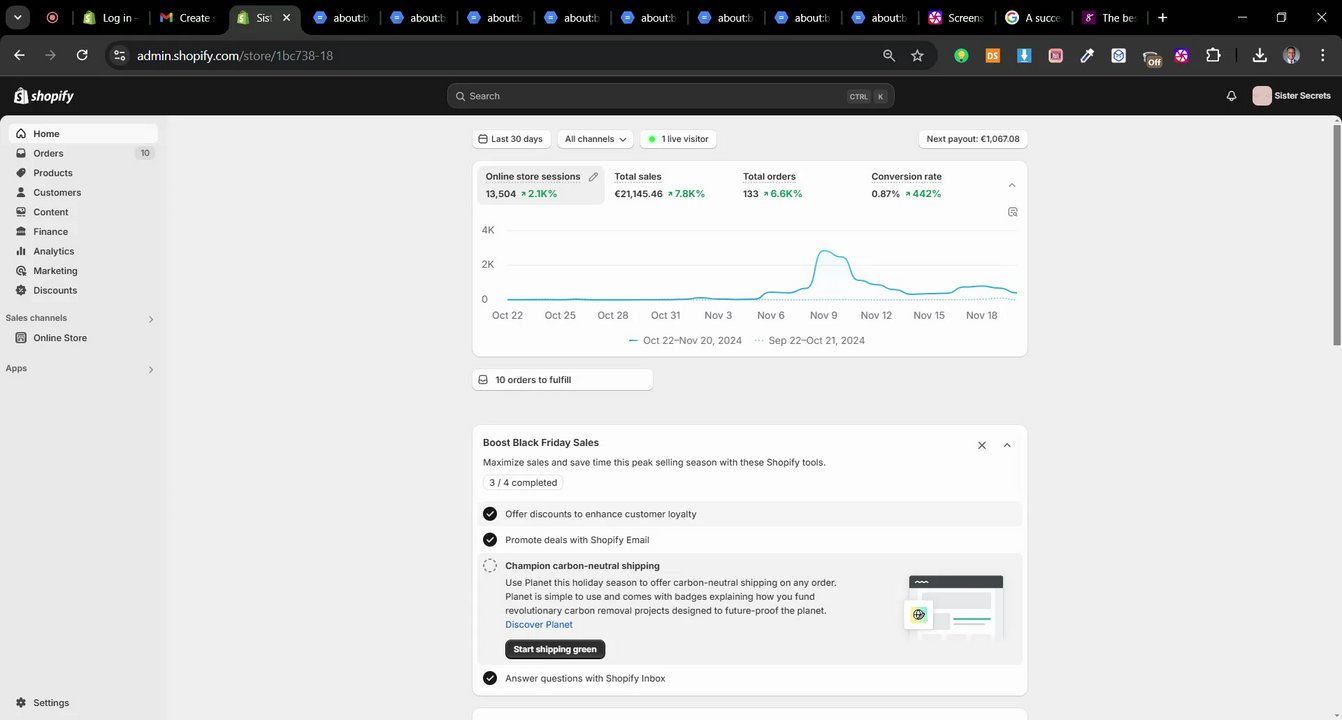Image resolution: width=1342 pixels, height=720 pixels.
Task: Bookmark this page with the star icon
Action: (917, 56)
